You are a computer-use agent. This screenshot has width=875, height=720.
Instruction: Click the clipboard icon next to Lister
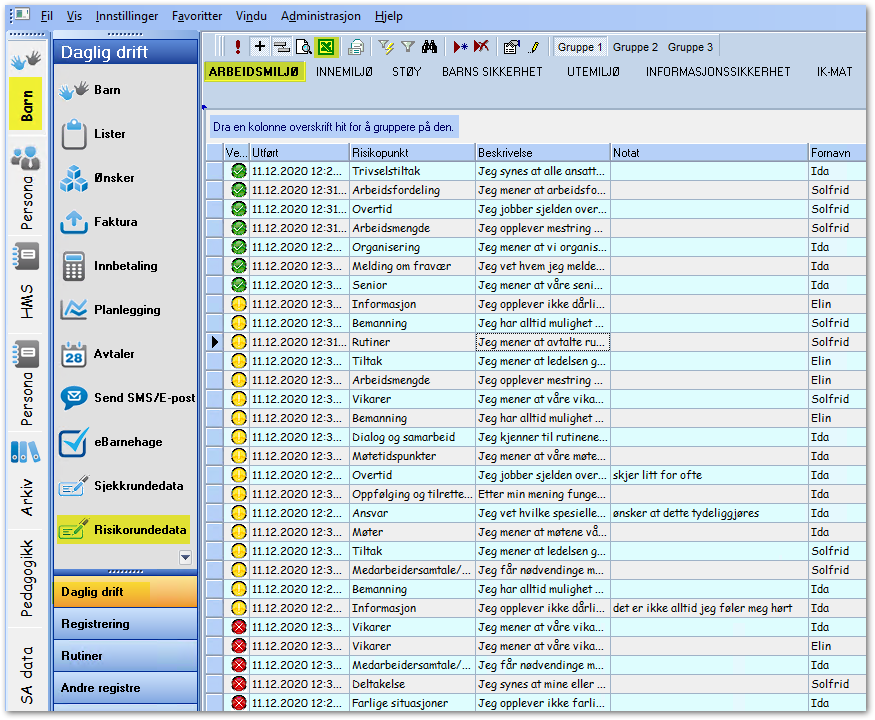point(74,134)
